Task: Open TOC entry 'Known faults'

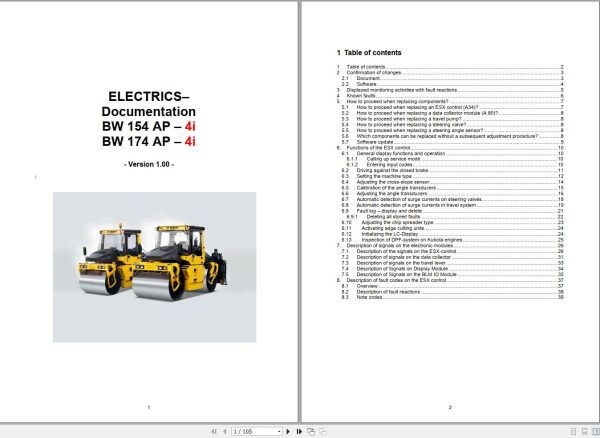Action: tap(450, 96)
